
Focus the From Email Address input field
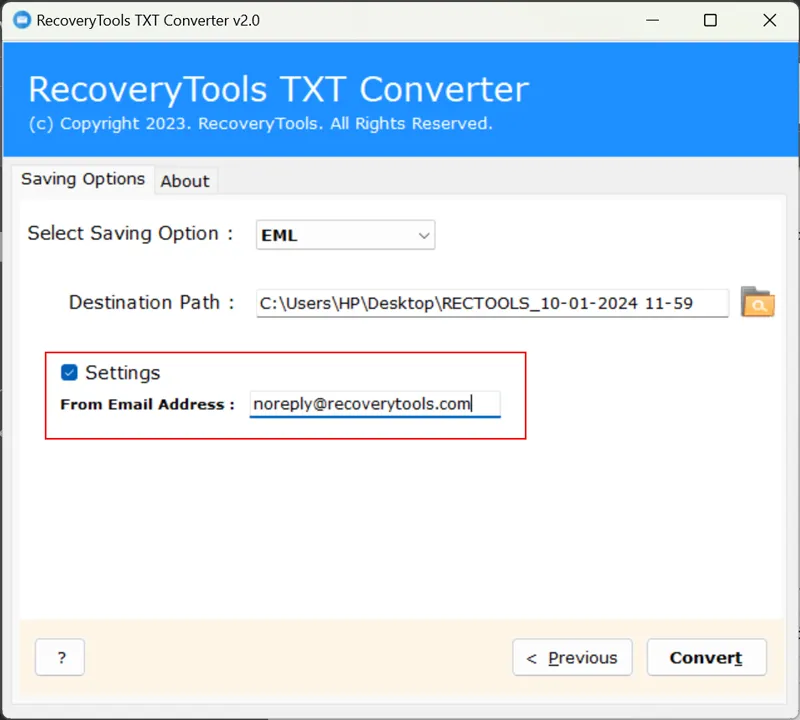374,404
